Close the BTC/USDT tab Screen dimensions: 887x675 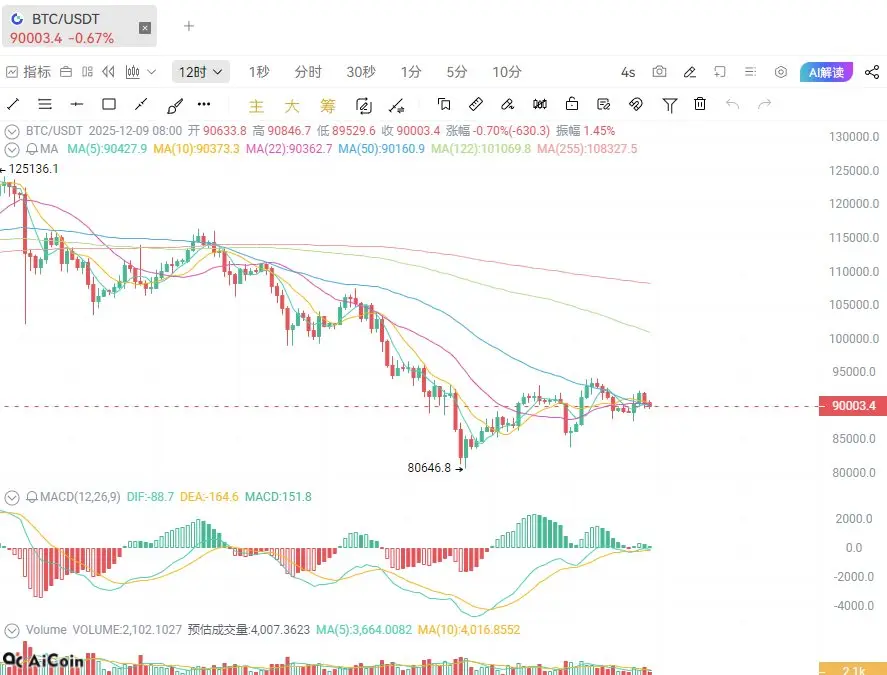coord(145,28)
